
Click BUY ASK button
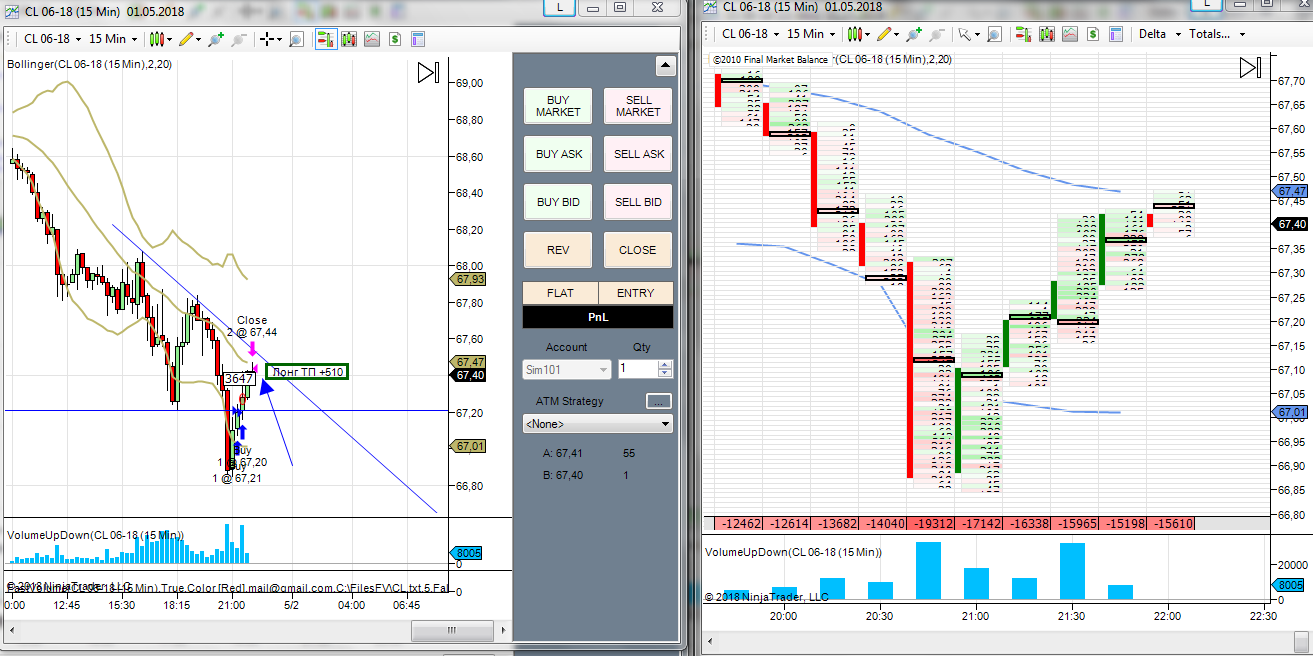click(557, 154)
